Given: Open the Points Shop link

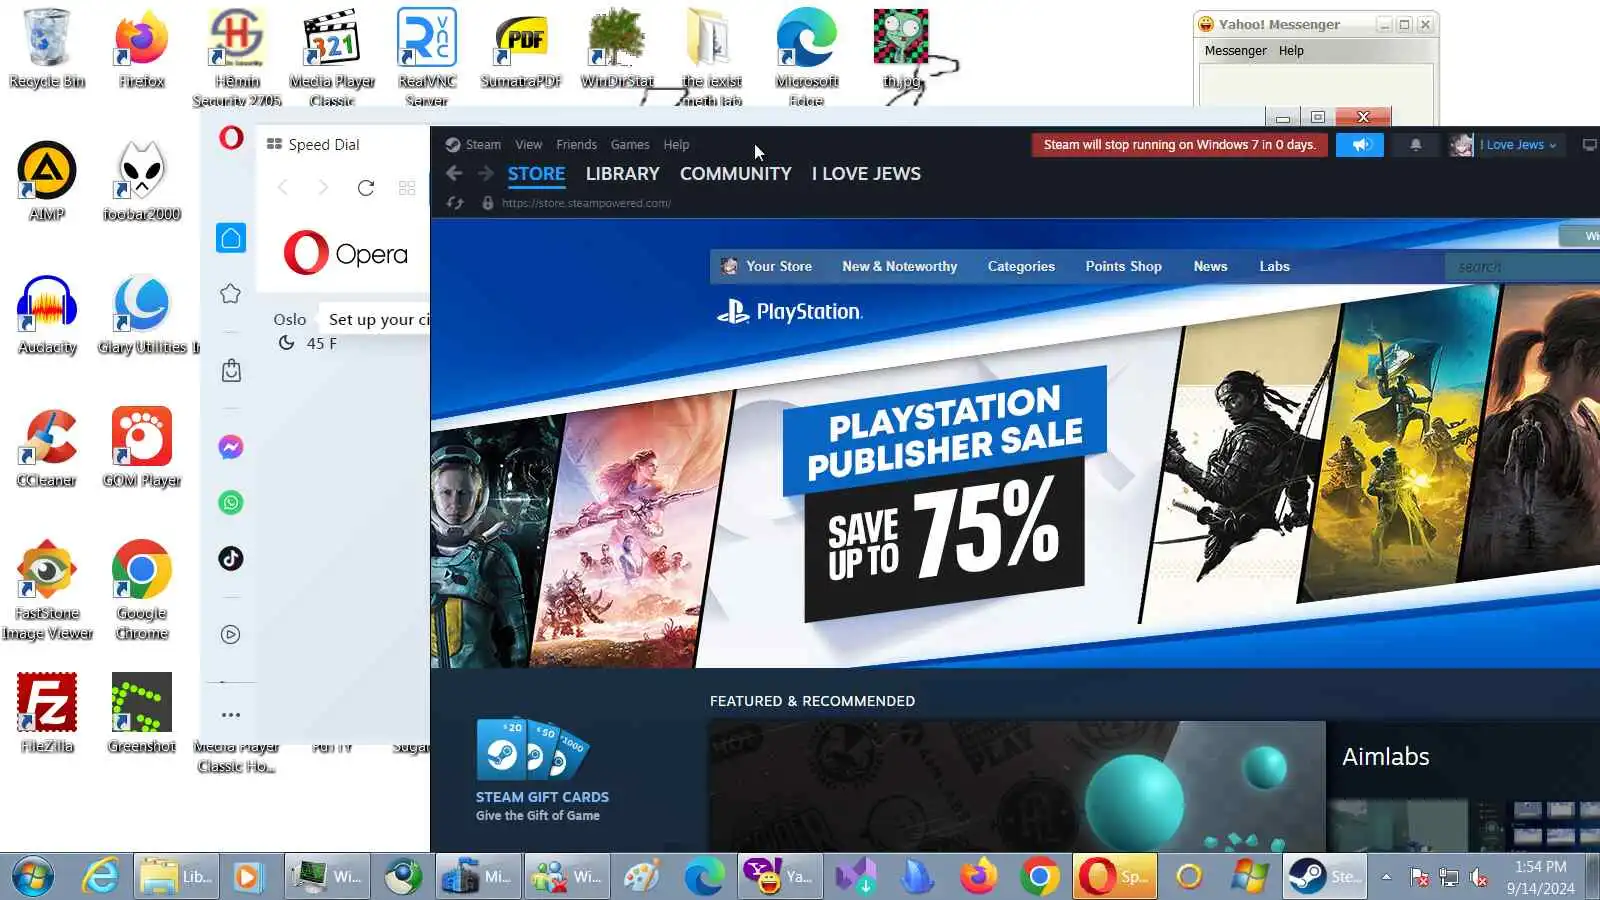Looking at the screenshot, I should coord(1123,266).
